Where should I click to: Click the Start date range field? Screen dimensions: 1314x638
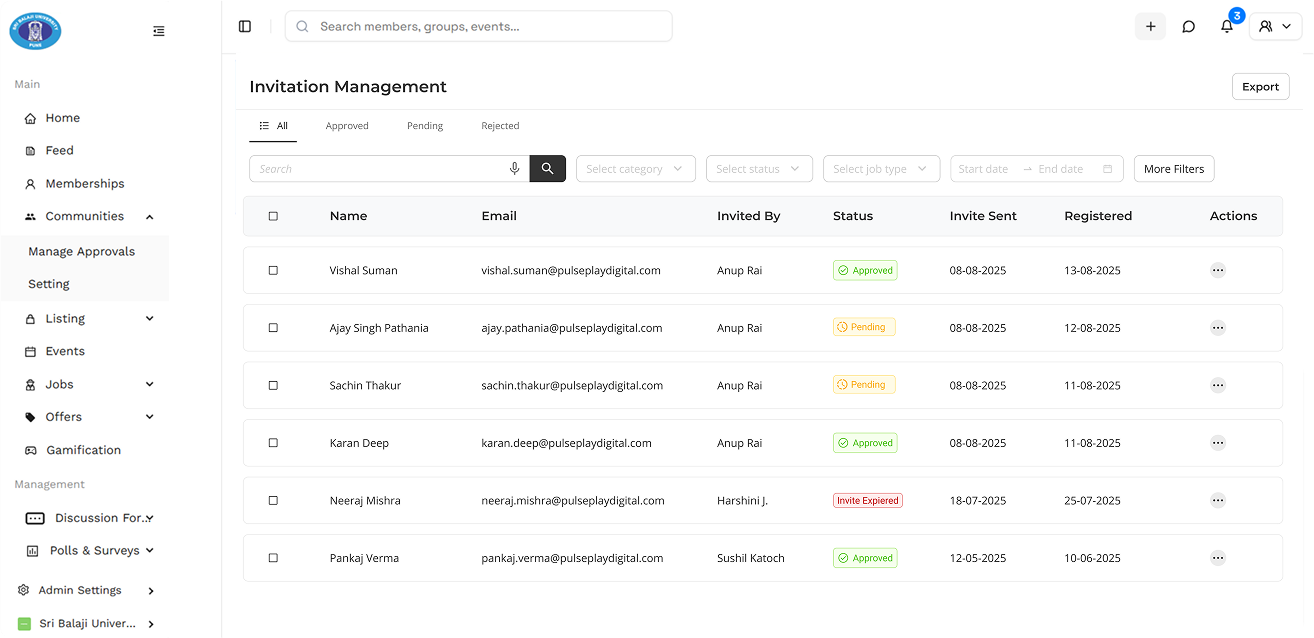pyautogui.click(x=985, y=169)
